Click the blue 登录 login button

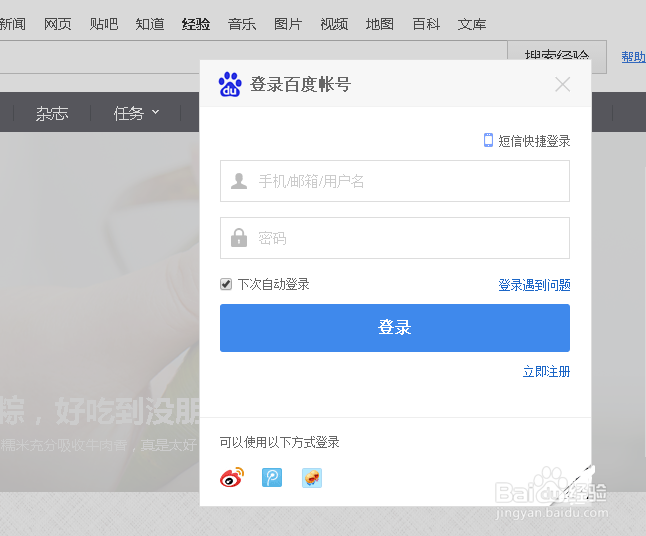tap(395, 328)
